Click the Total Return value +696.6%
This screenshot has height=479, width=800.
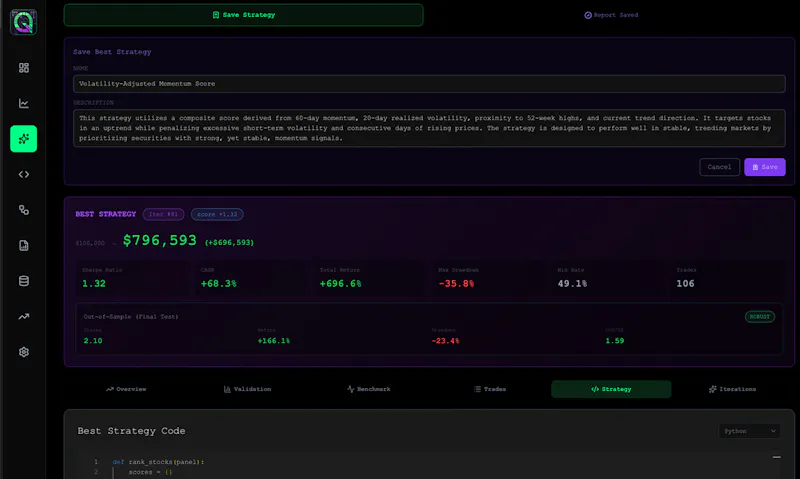[x=340, y=284]
